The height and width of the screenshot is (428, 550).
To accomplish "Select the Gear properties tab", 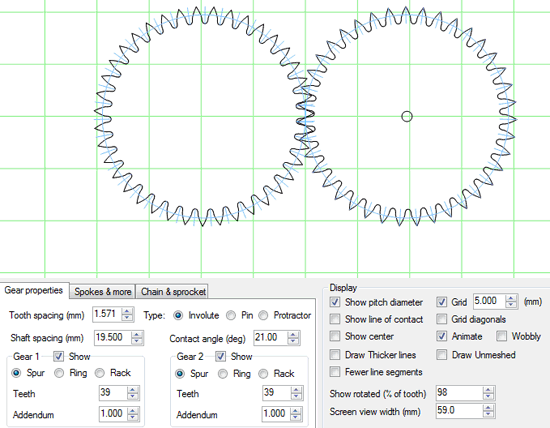I will [x=34, y=290].
